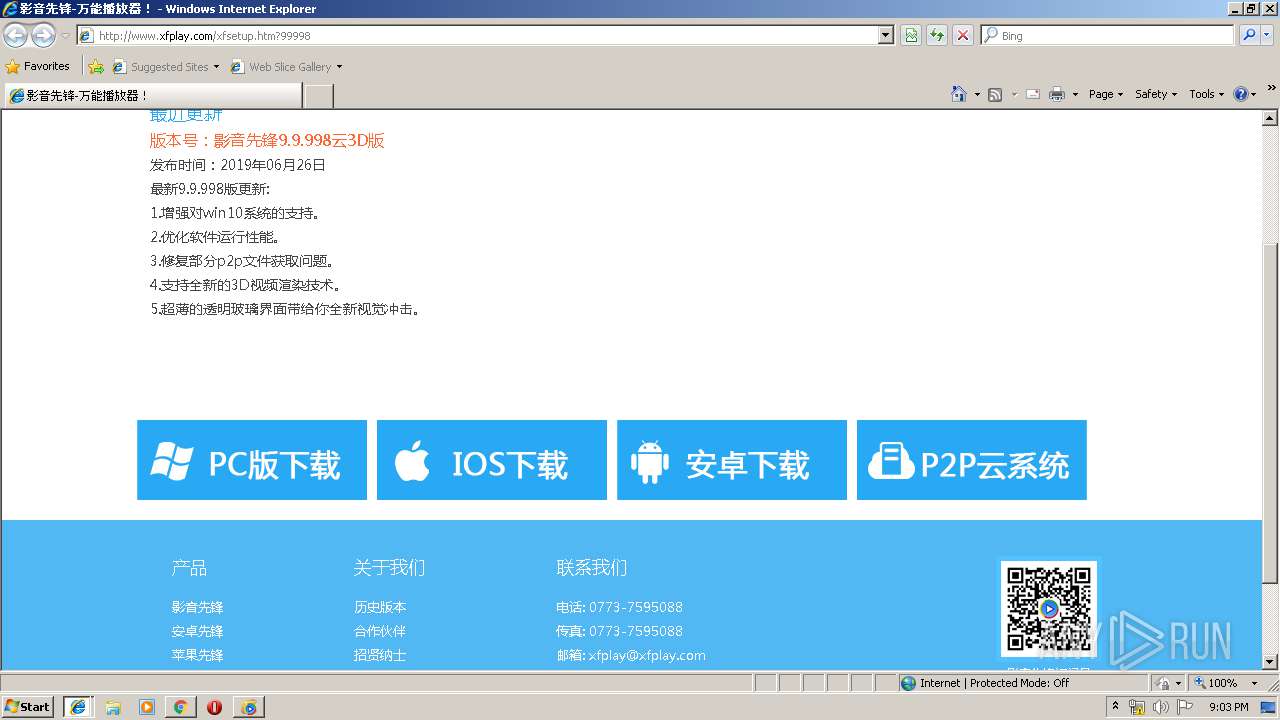Open the P2P云系统 button
Screen dimensions: 1280x720
(972, 460)
